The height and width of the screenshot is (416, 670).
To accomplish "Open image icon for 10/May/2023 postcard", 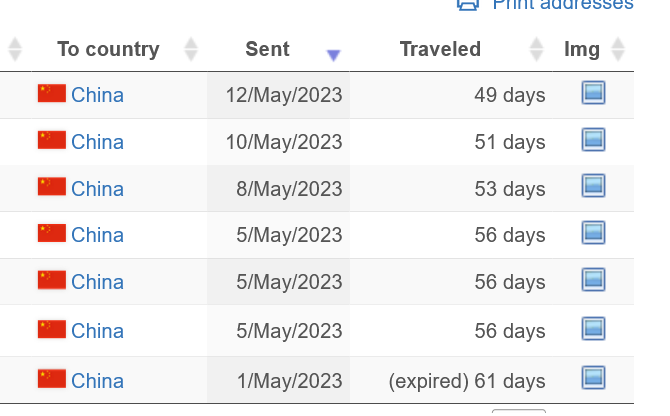I will pos(593,140).
